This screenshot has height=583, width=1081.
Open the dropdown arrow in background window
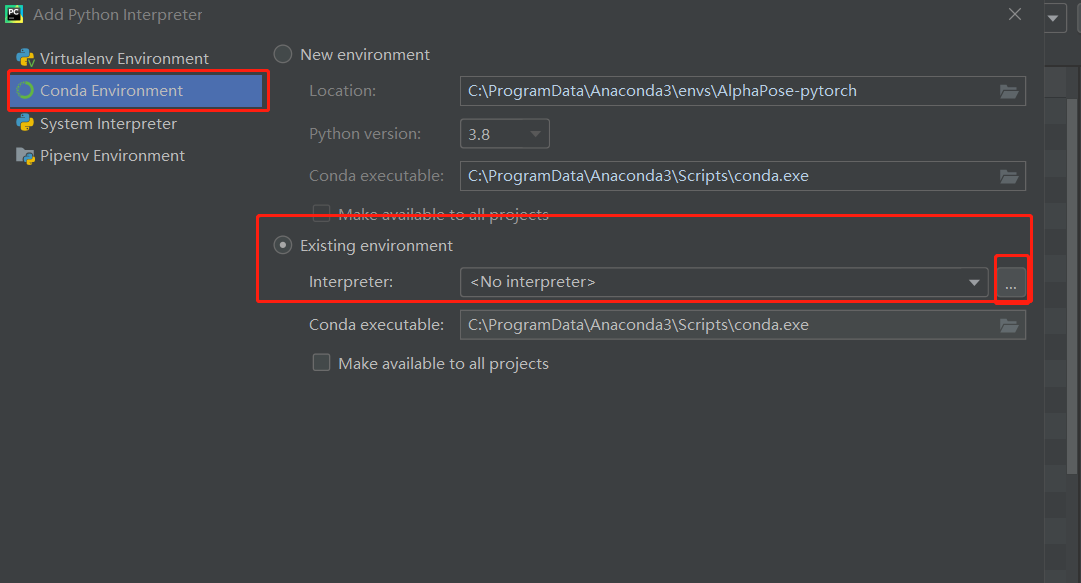(1053, 18)
